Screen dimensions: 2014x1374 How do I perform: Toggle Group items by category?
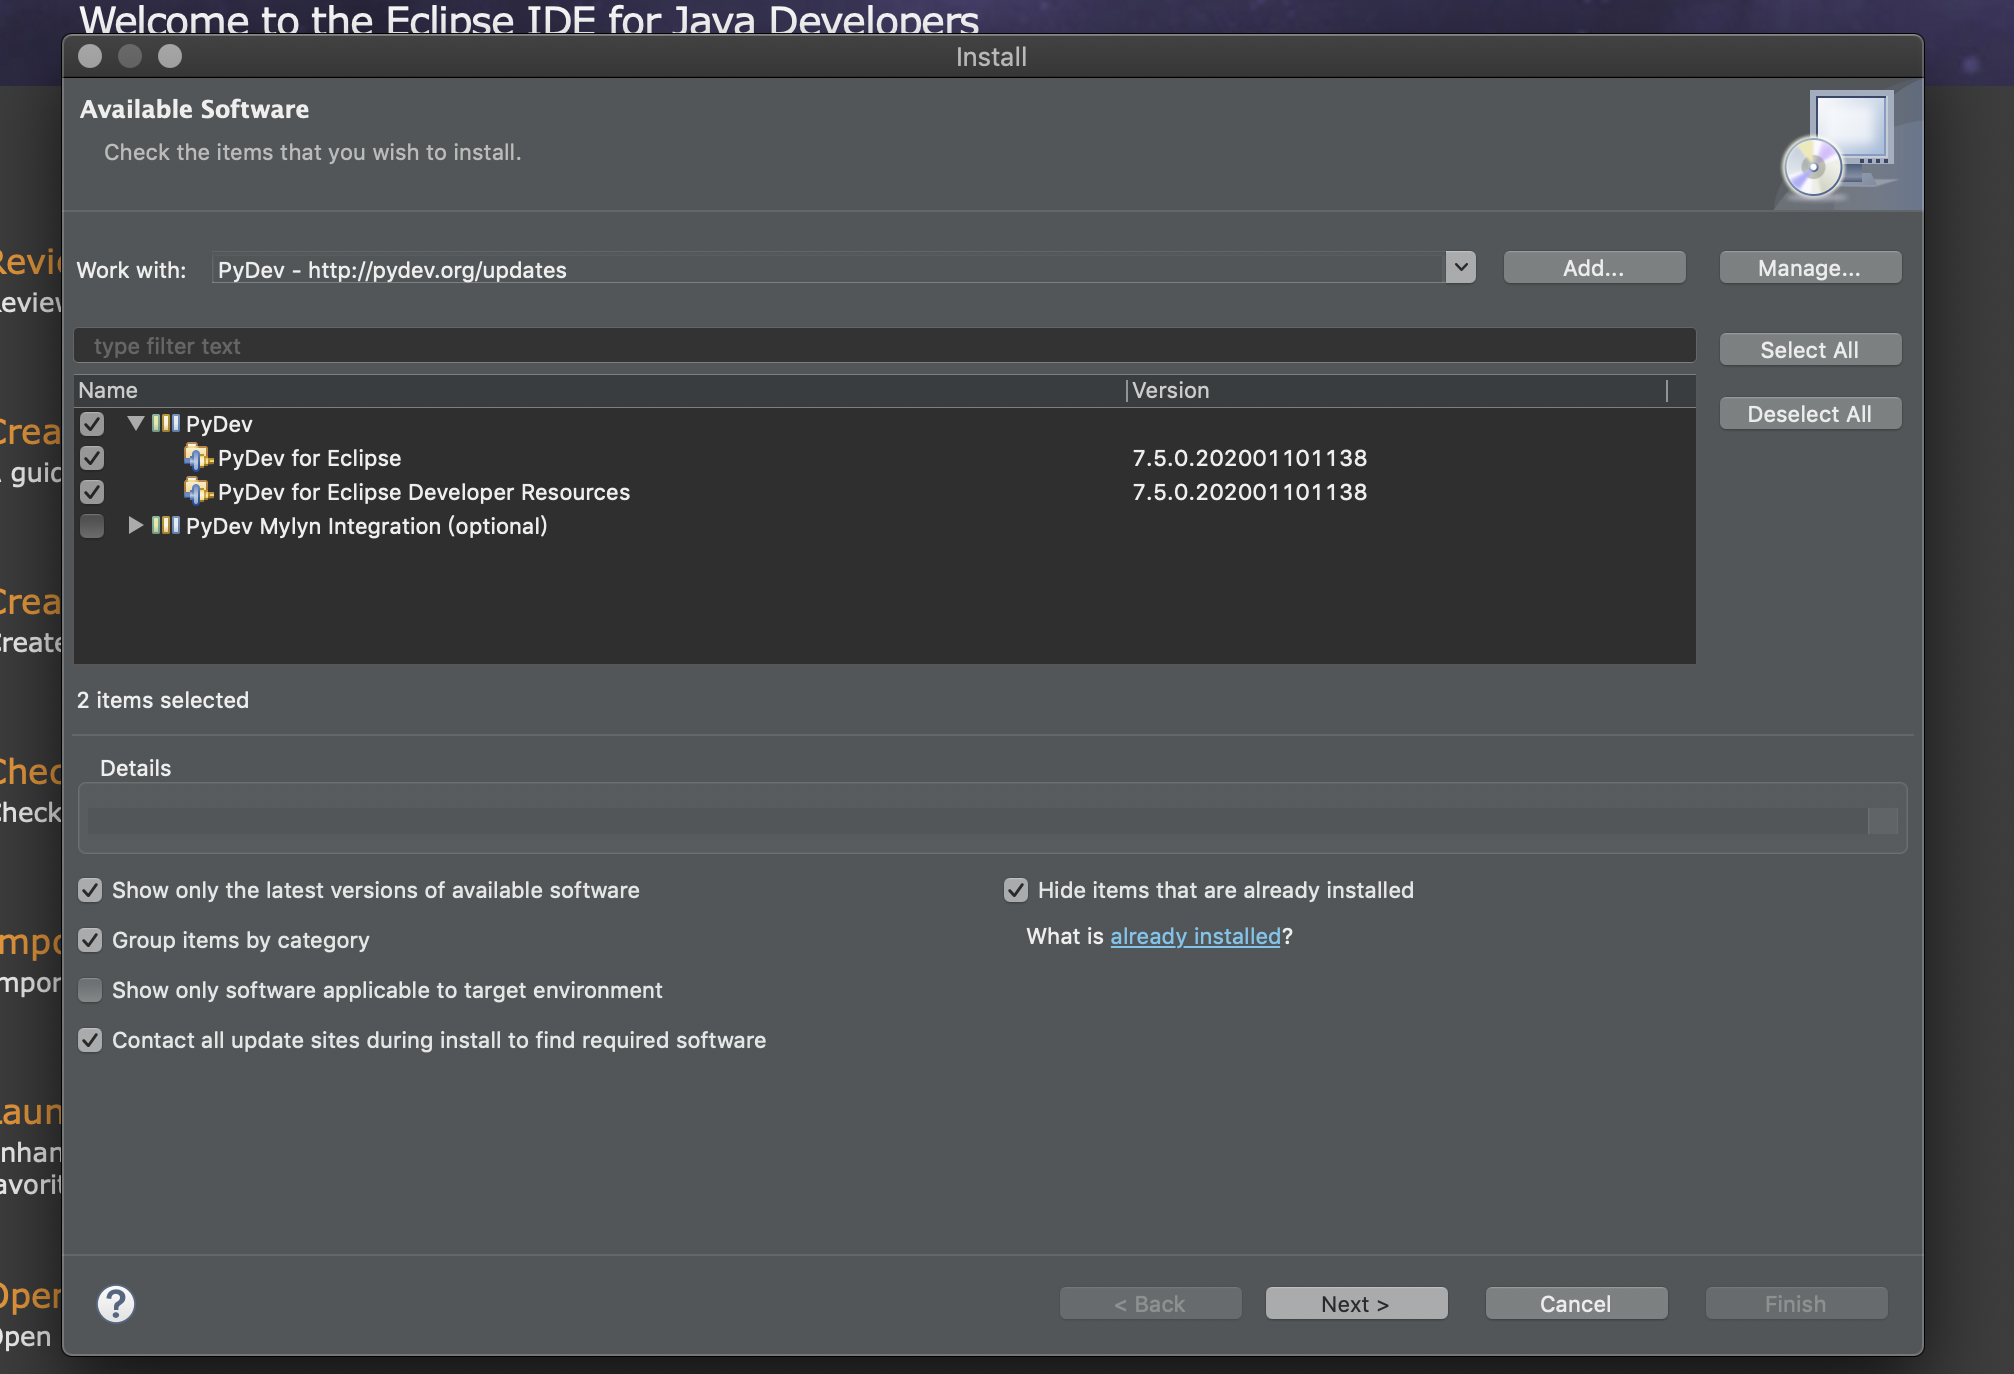[90, 940]
